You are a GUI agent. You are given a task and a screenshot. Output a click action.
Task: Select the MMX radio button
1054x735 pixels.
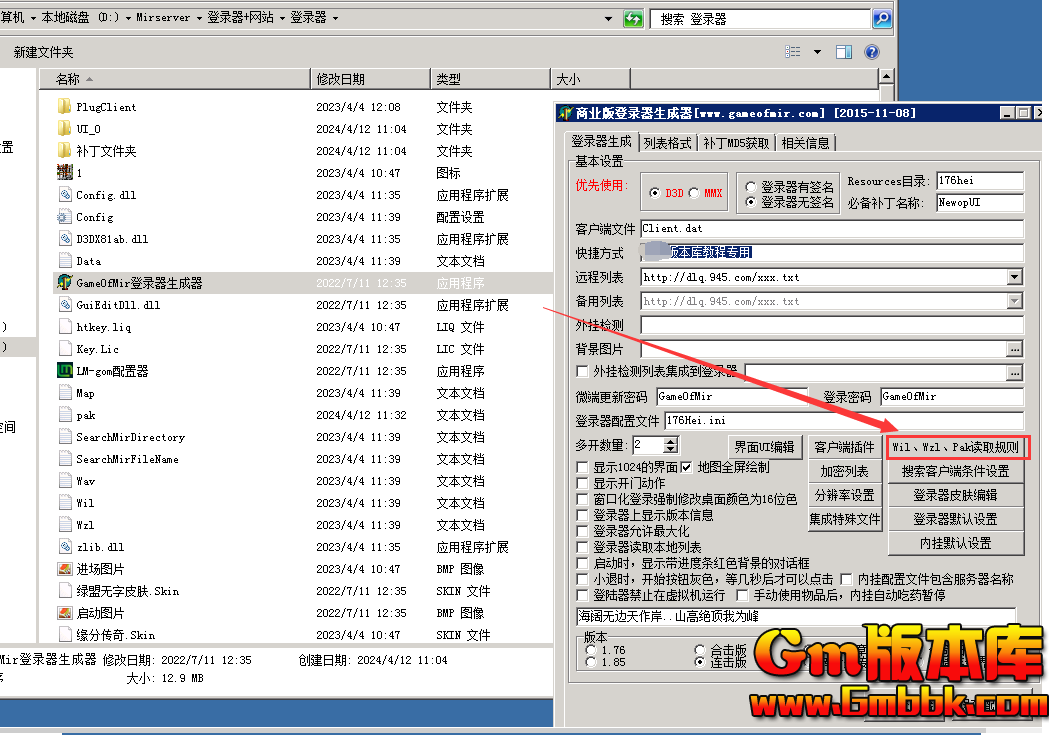pos(694,193)
